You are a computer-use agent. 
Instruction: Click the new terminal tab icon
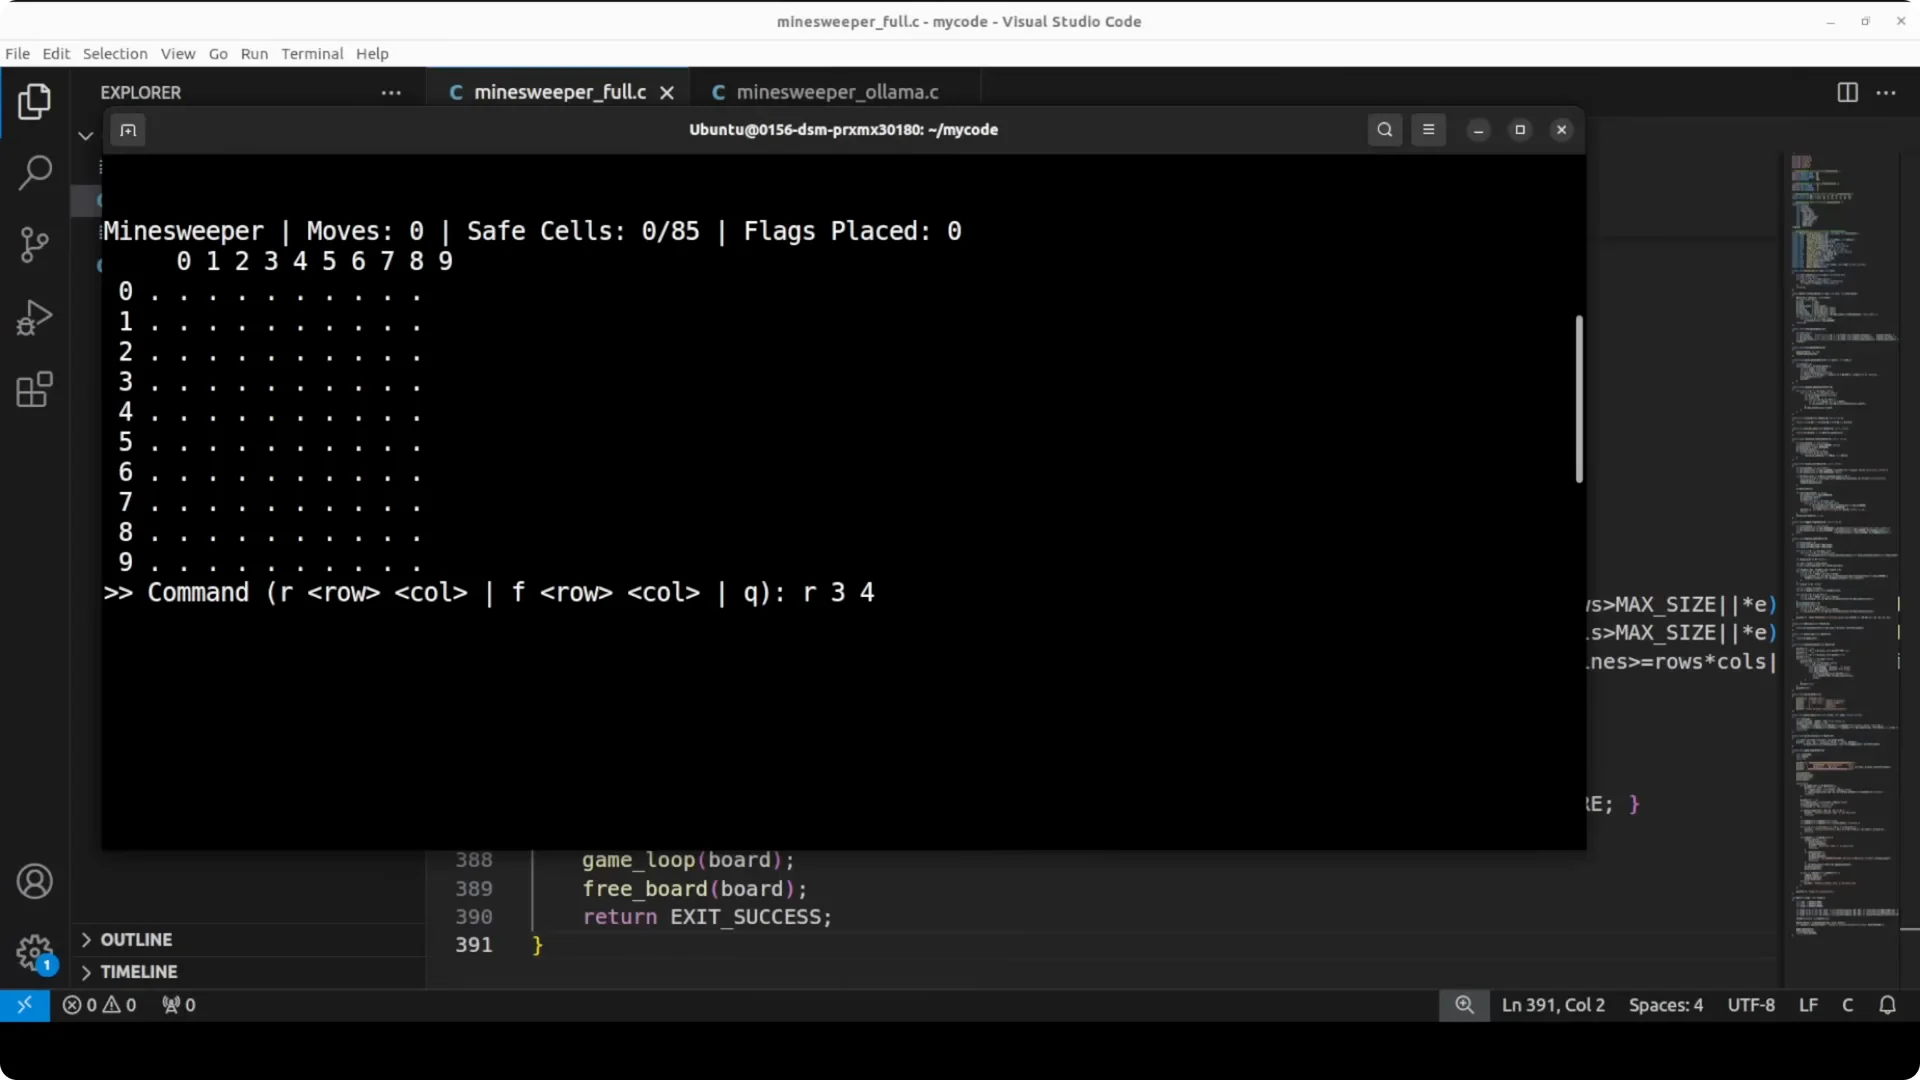(x=128, y=130)
